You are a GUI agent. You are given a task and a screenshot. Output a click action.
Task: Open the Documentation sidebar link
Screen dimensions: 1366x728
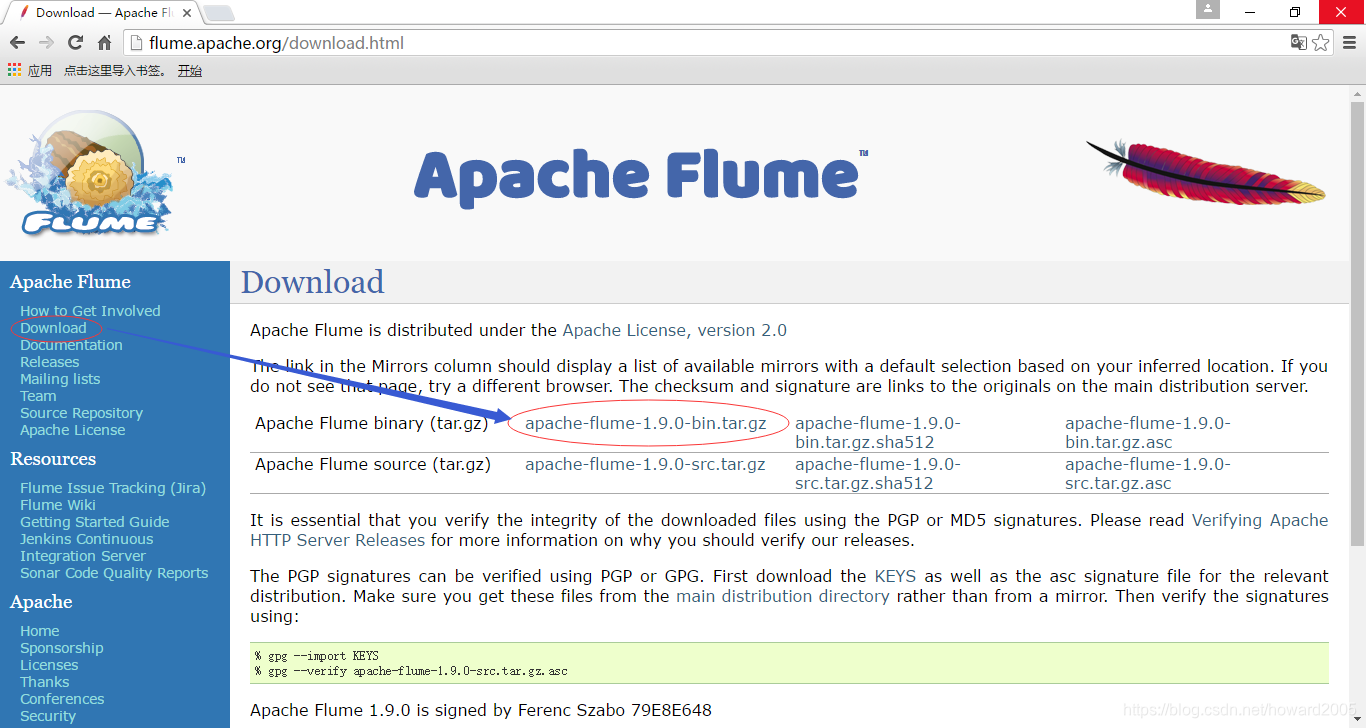point(71,345)
